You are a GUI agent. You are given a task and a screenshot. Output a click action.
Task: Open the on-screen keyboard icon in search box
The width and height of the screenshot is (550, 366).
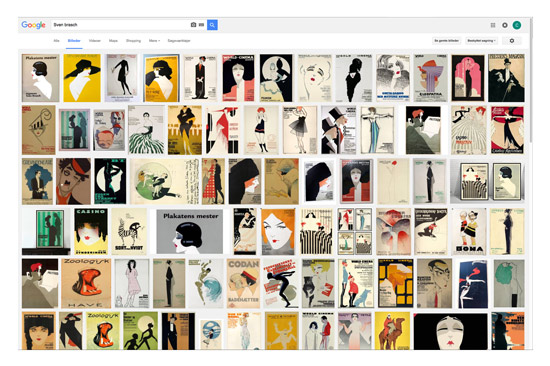[x=201, y=25]
